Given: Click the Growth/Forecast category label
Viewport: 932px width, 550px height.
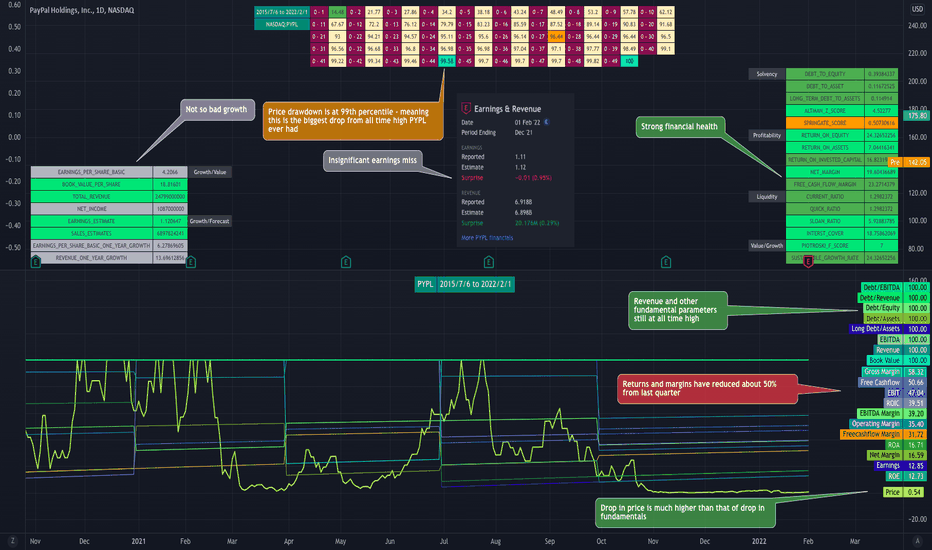Looking at the screenshot, I should pos(210,221).
